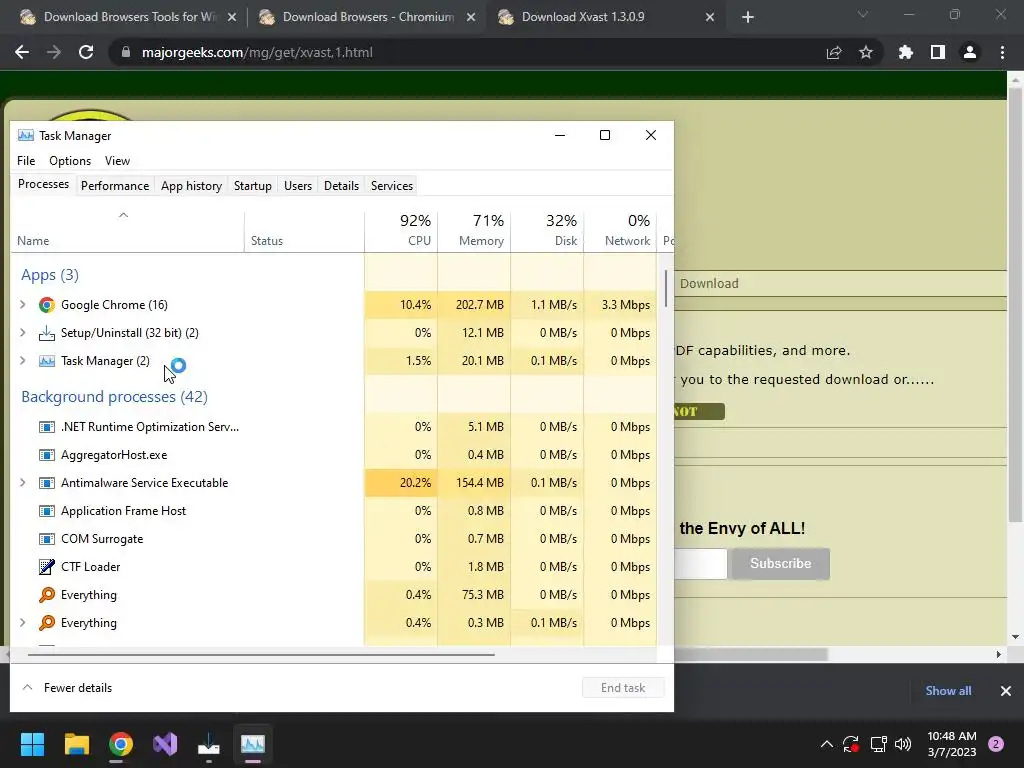Expand the Antimalware Service Executable row
This screenshot has height=768, width=1024.
[23, 483]
